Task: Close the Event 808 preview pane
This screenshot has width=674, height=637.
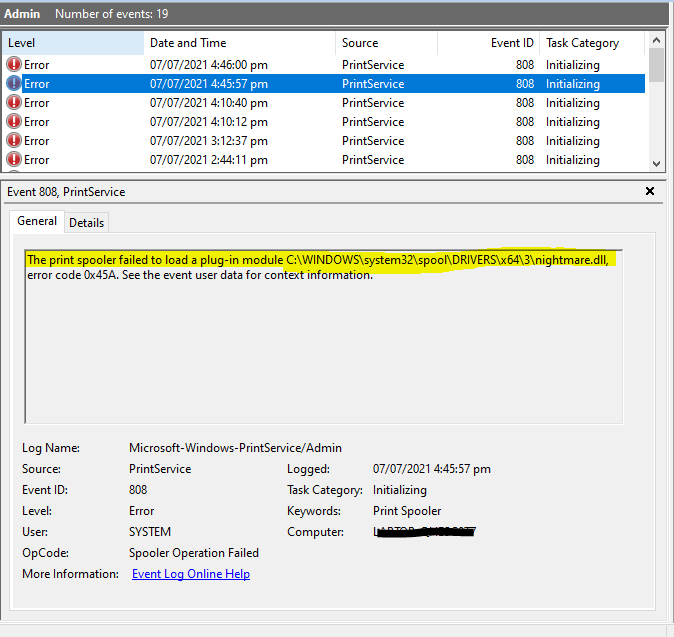Action: click(x=650, y=191)
